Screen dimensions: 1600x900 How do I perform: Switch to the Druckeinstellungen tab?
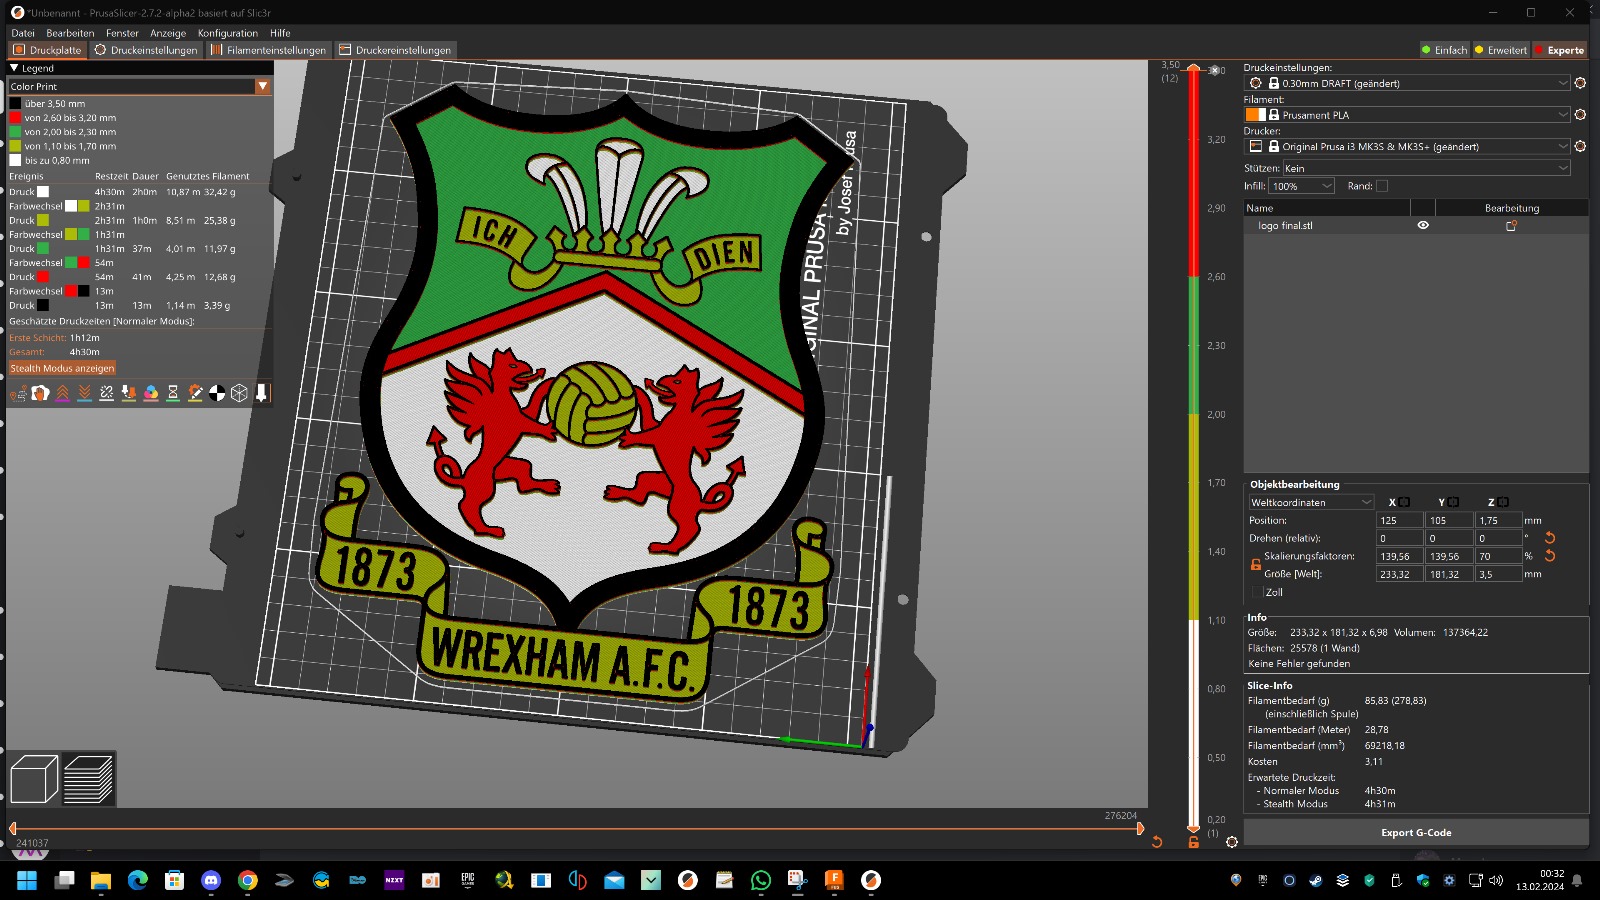coord(146,50)
